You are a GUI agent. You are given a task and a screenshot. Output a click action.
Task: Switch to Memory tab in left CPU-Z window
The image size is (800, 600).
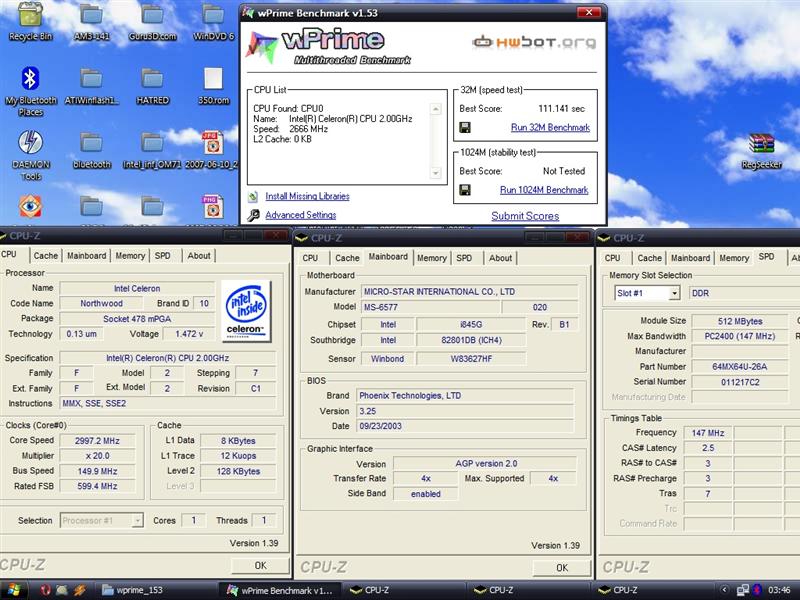(130, 256)
